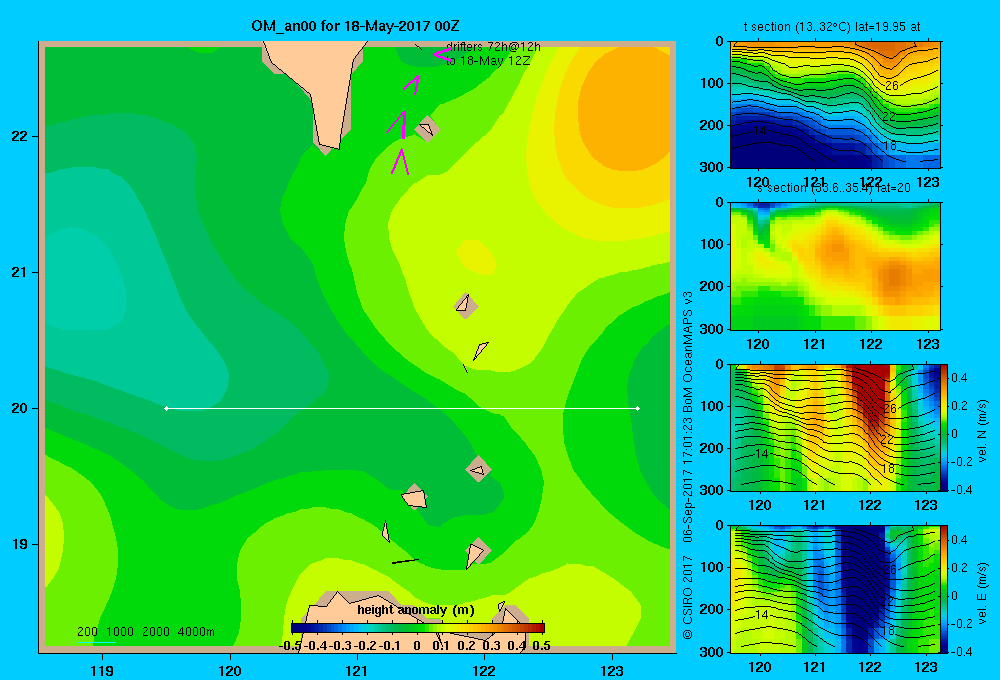This screenshot has width=1000, height=680.
Task: Open the salinity s section plot
Action: 835,266
